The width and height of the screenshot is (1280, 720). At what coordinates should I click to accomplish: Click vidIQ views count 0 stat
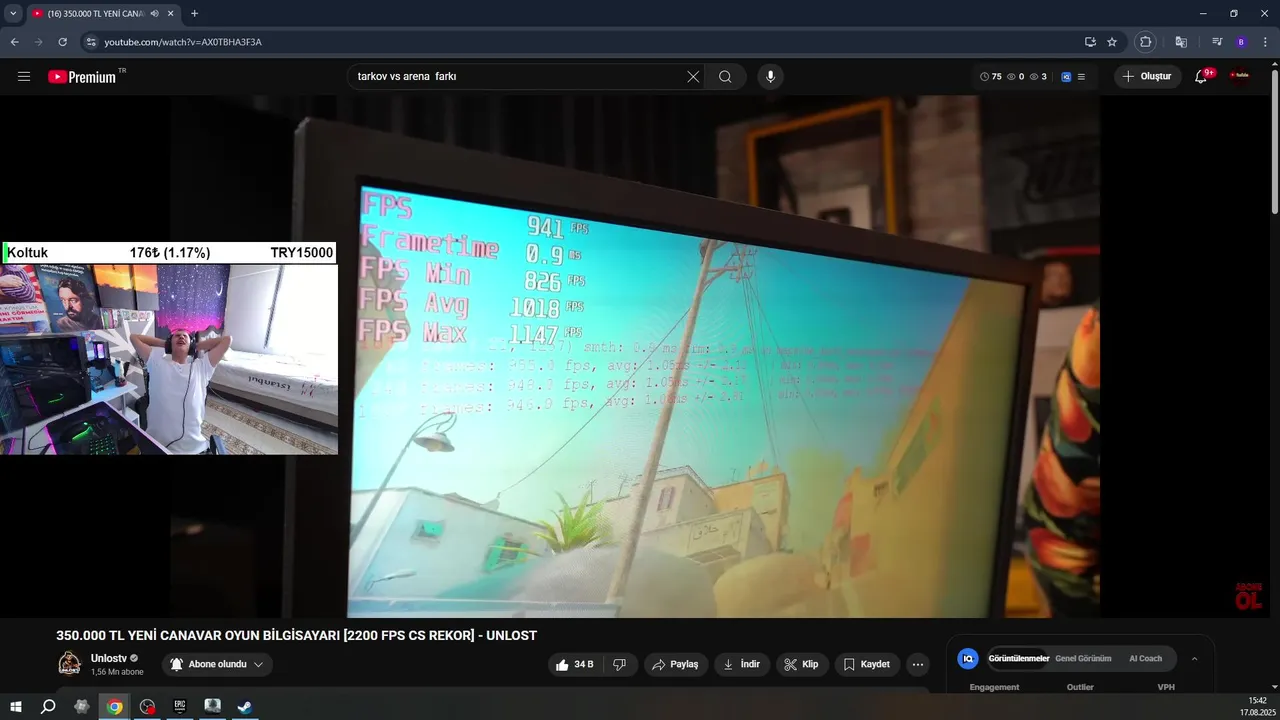[1016, 77]
